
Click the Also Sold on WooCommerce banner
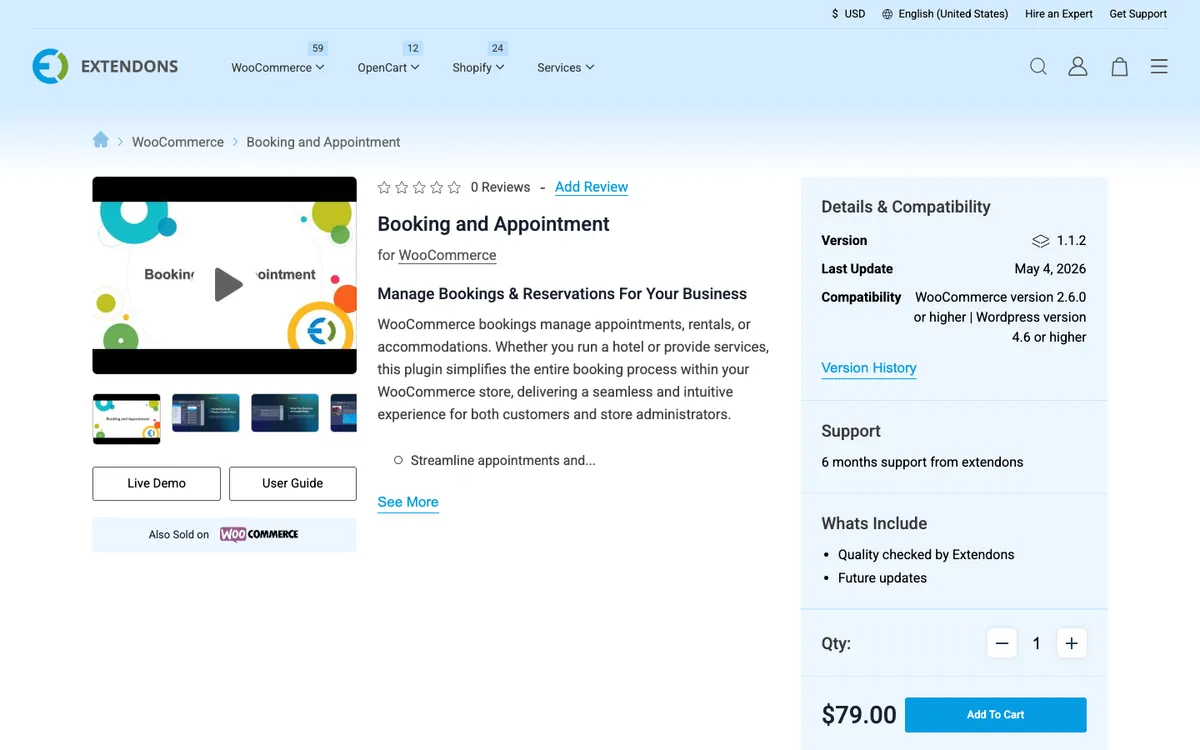pos(224,534)
